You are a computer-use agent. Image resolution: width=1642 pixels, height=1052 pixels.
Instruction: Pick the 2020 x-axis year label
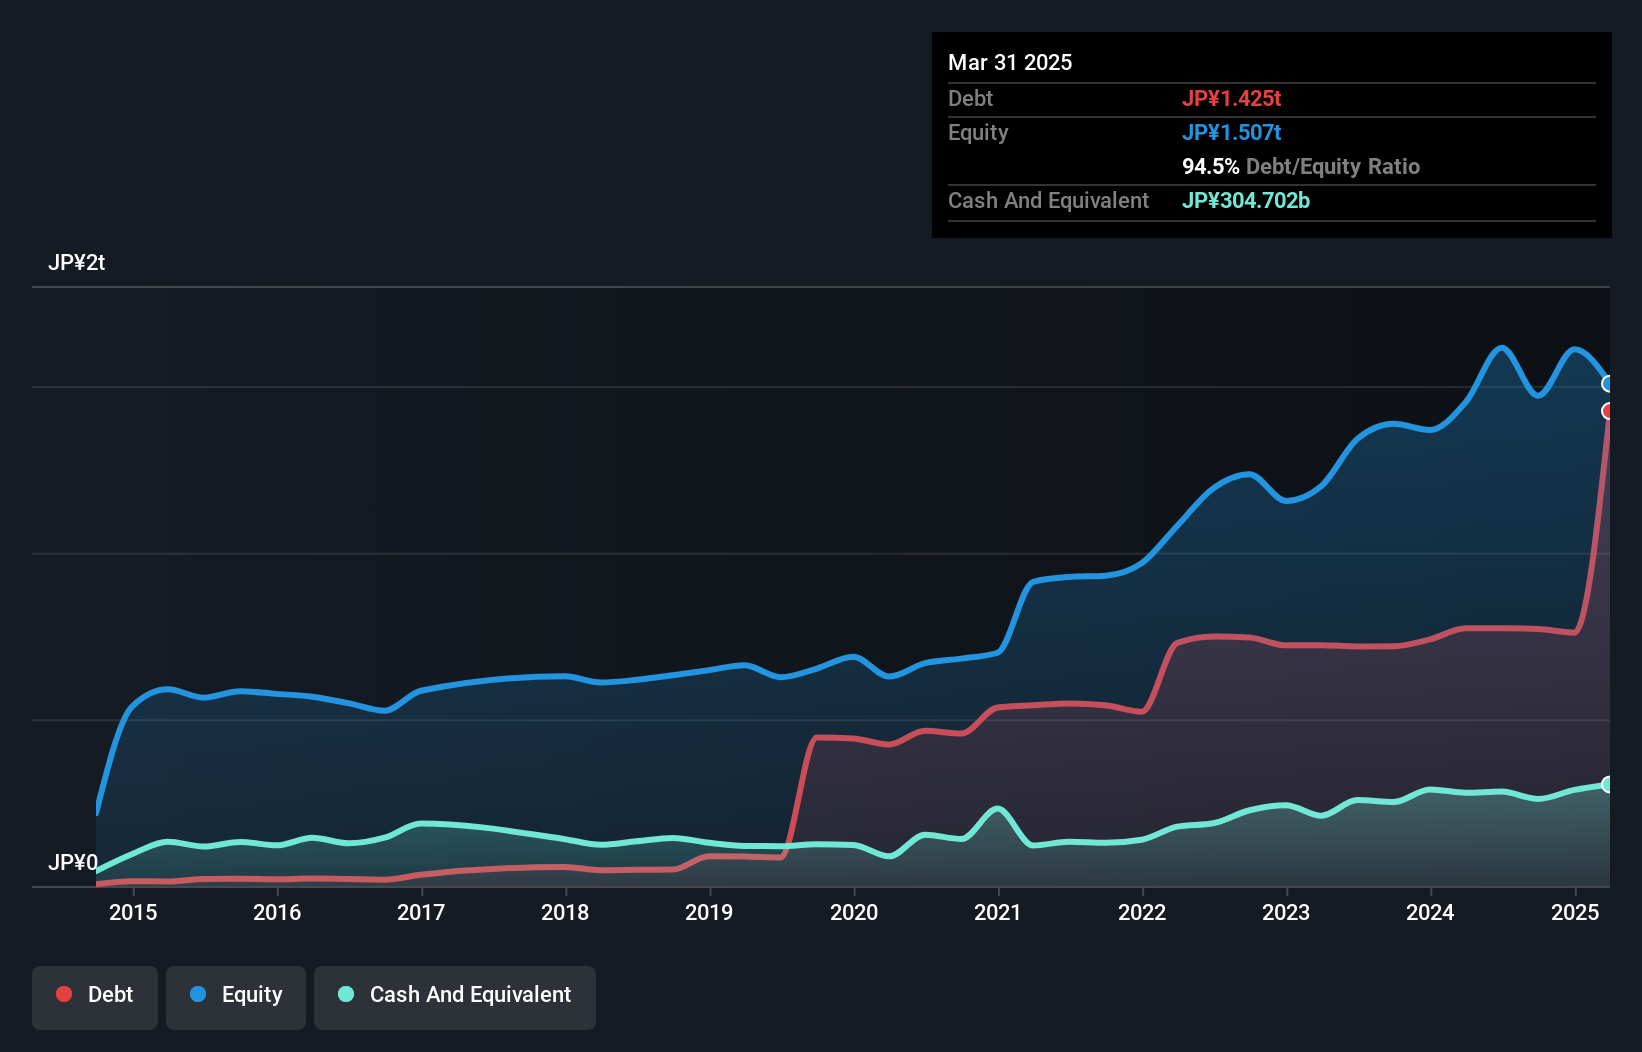(x=854, y=912)
